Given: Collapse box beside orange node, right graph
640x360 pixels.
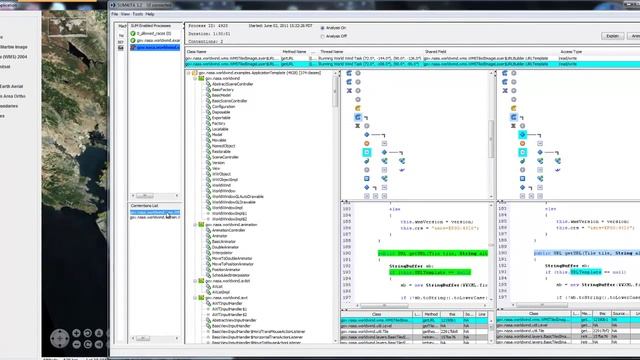Looking at the screenshot, I should 540,143.
